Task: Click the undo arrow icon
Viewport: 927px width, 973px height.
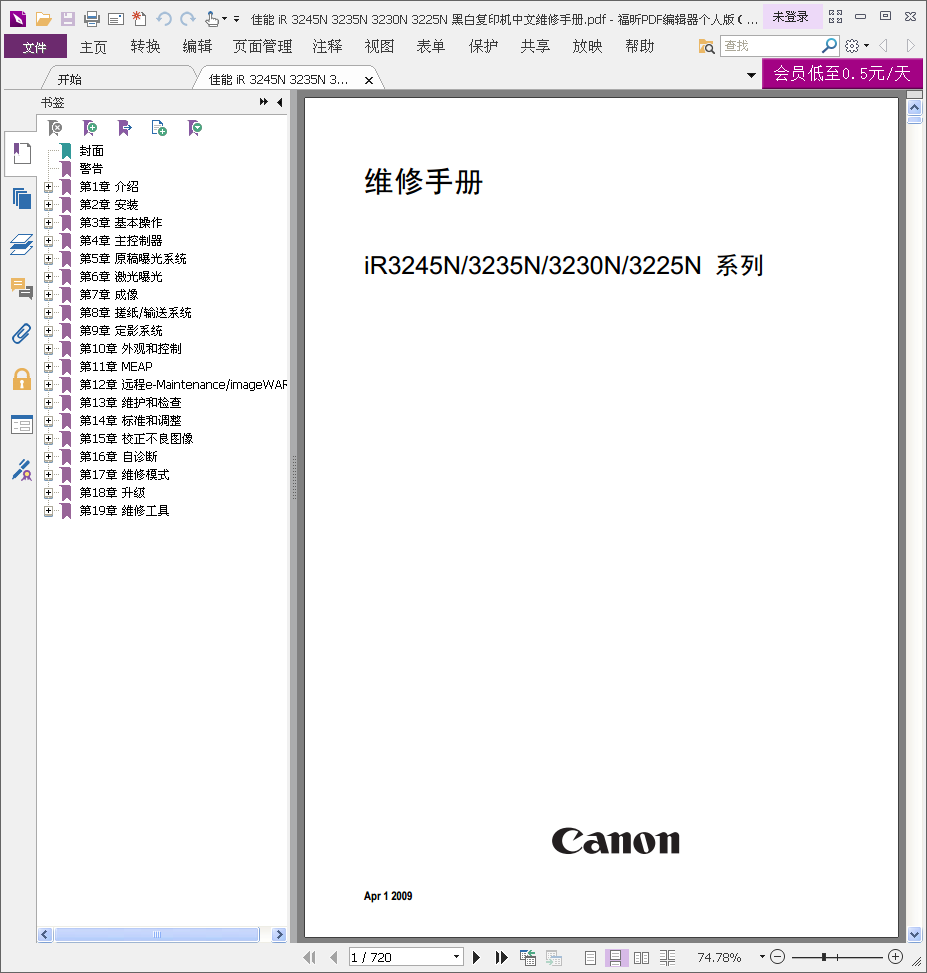Action: [x=164, y=19]
